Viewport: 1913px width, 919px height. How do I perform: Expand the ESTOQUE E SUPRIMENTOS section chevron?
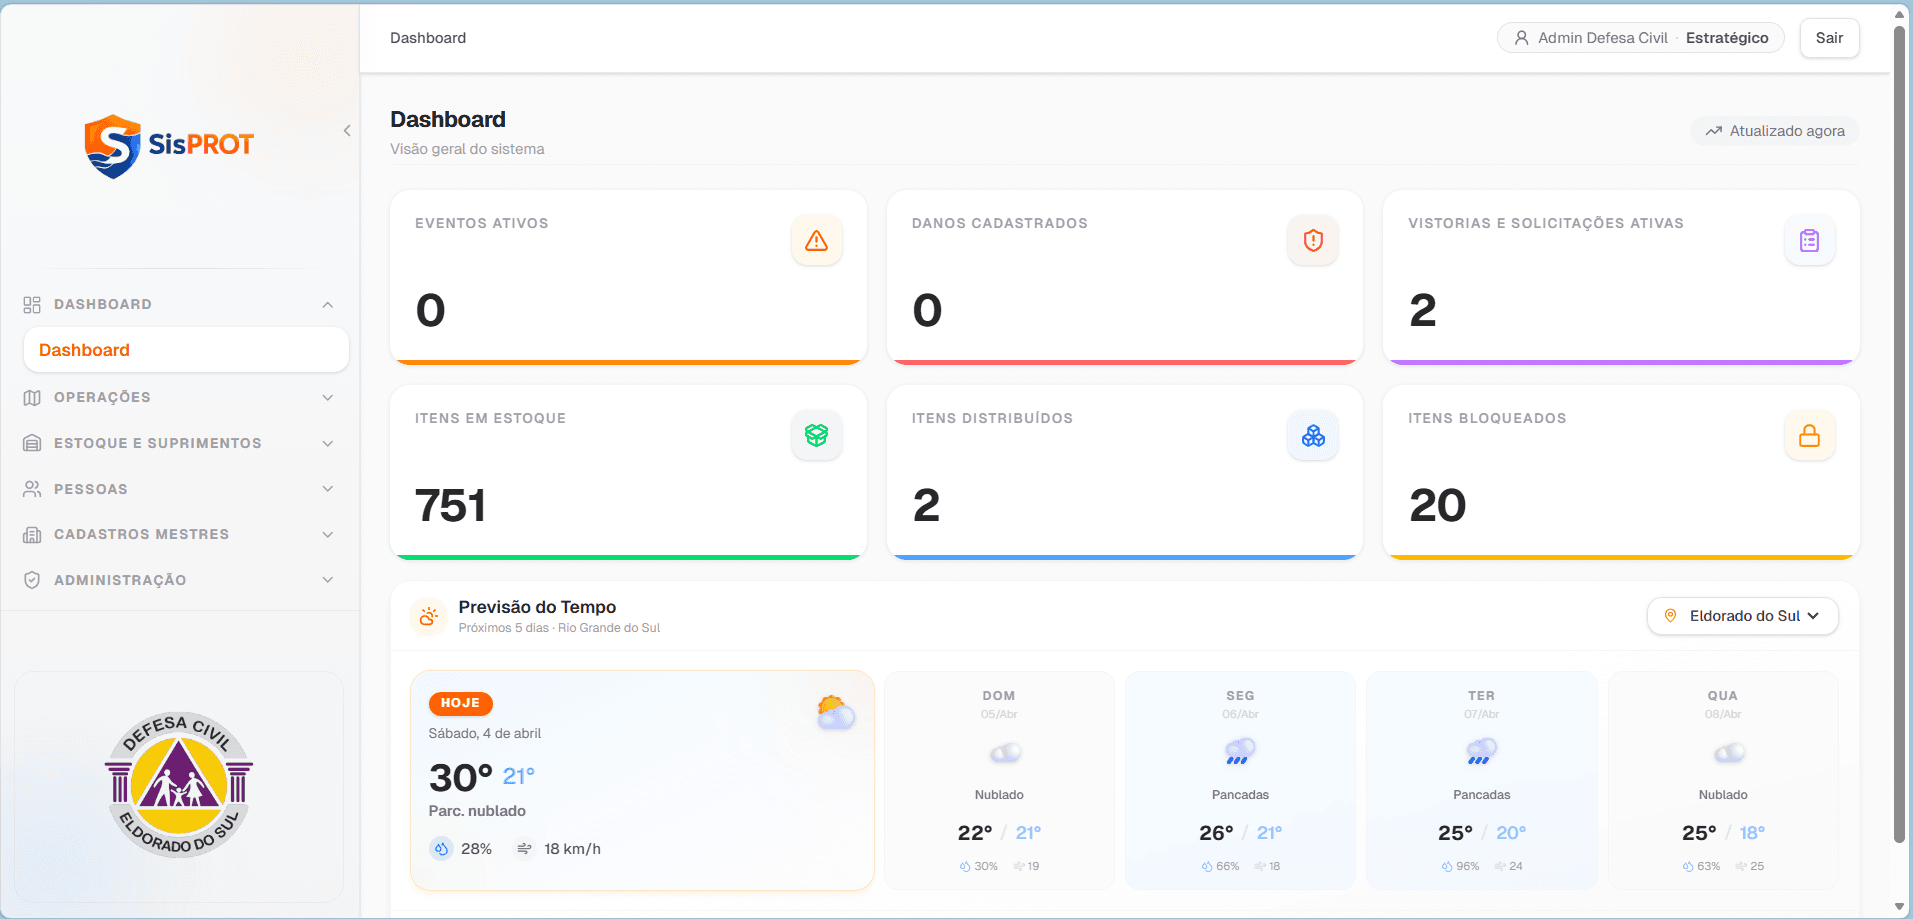coord(328,443)
